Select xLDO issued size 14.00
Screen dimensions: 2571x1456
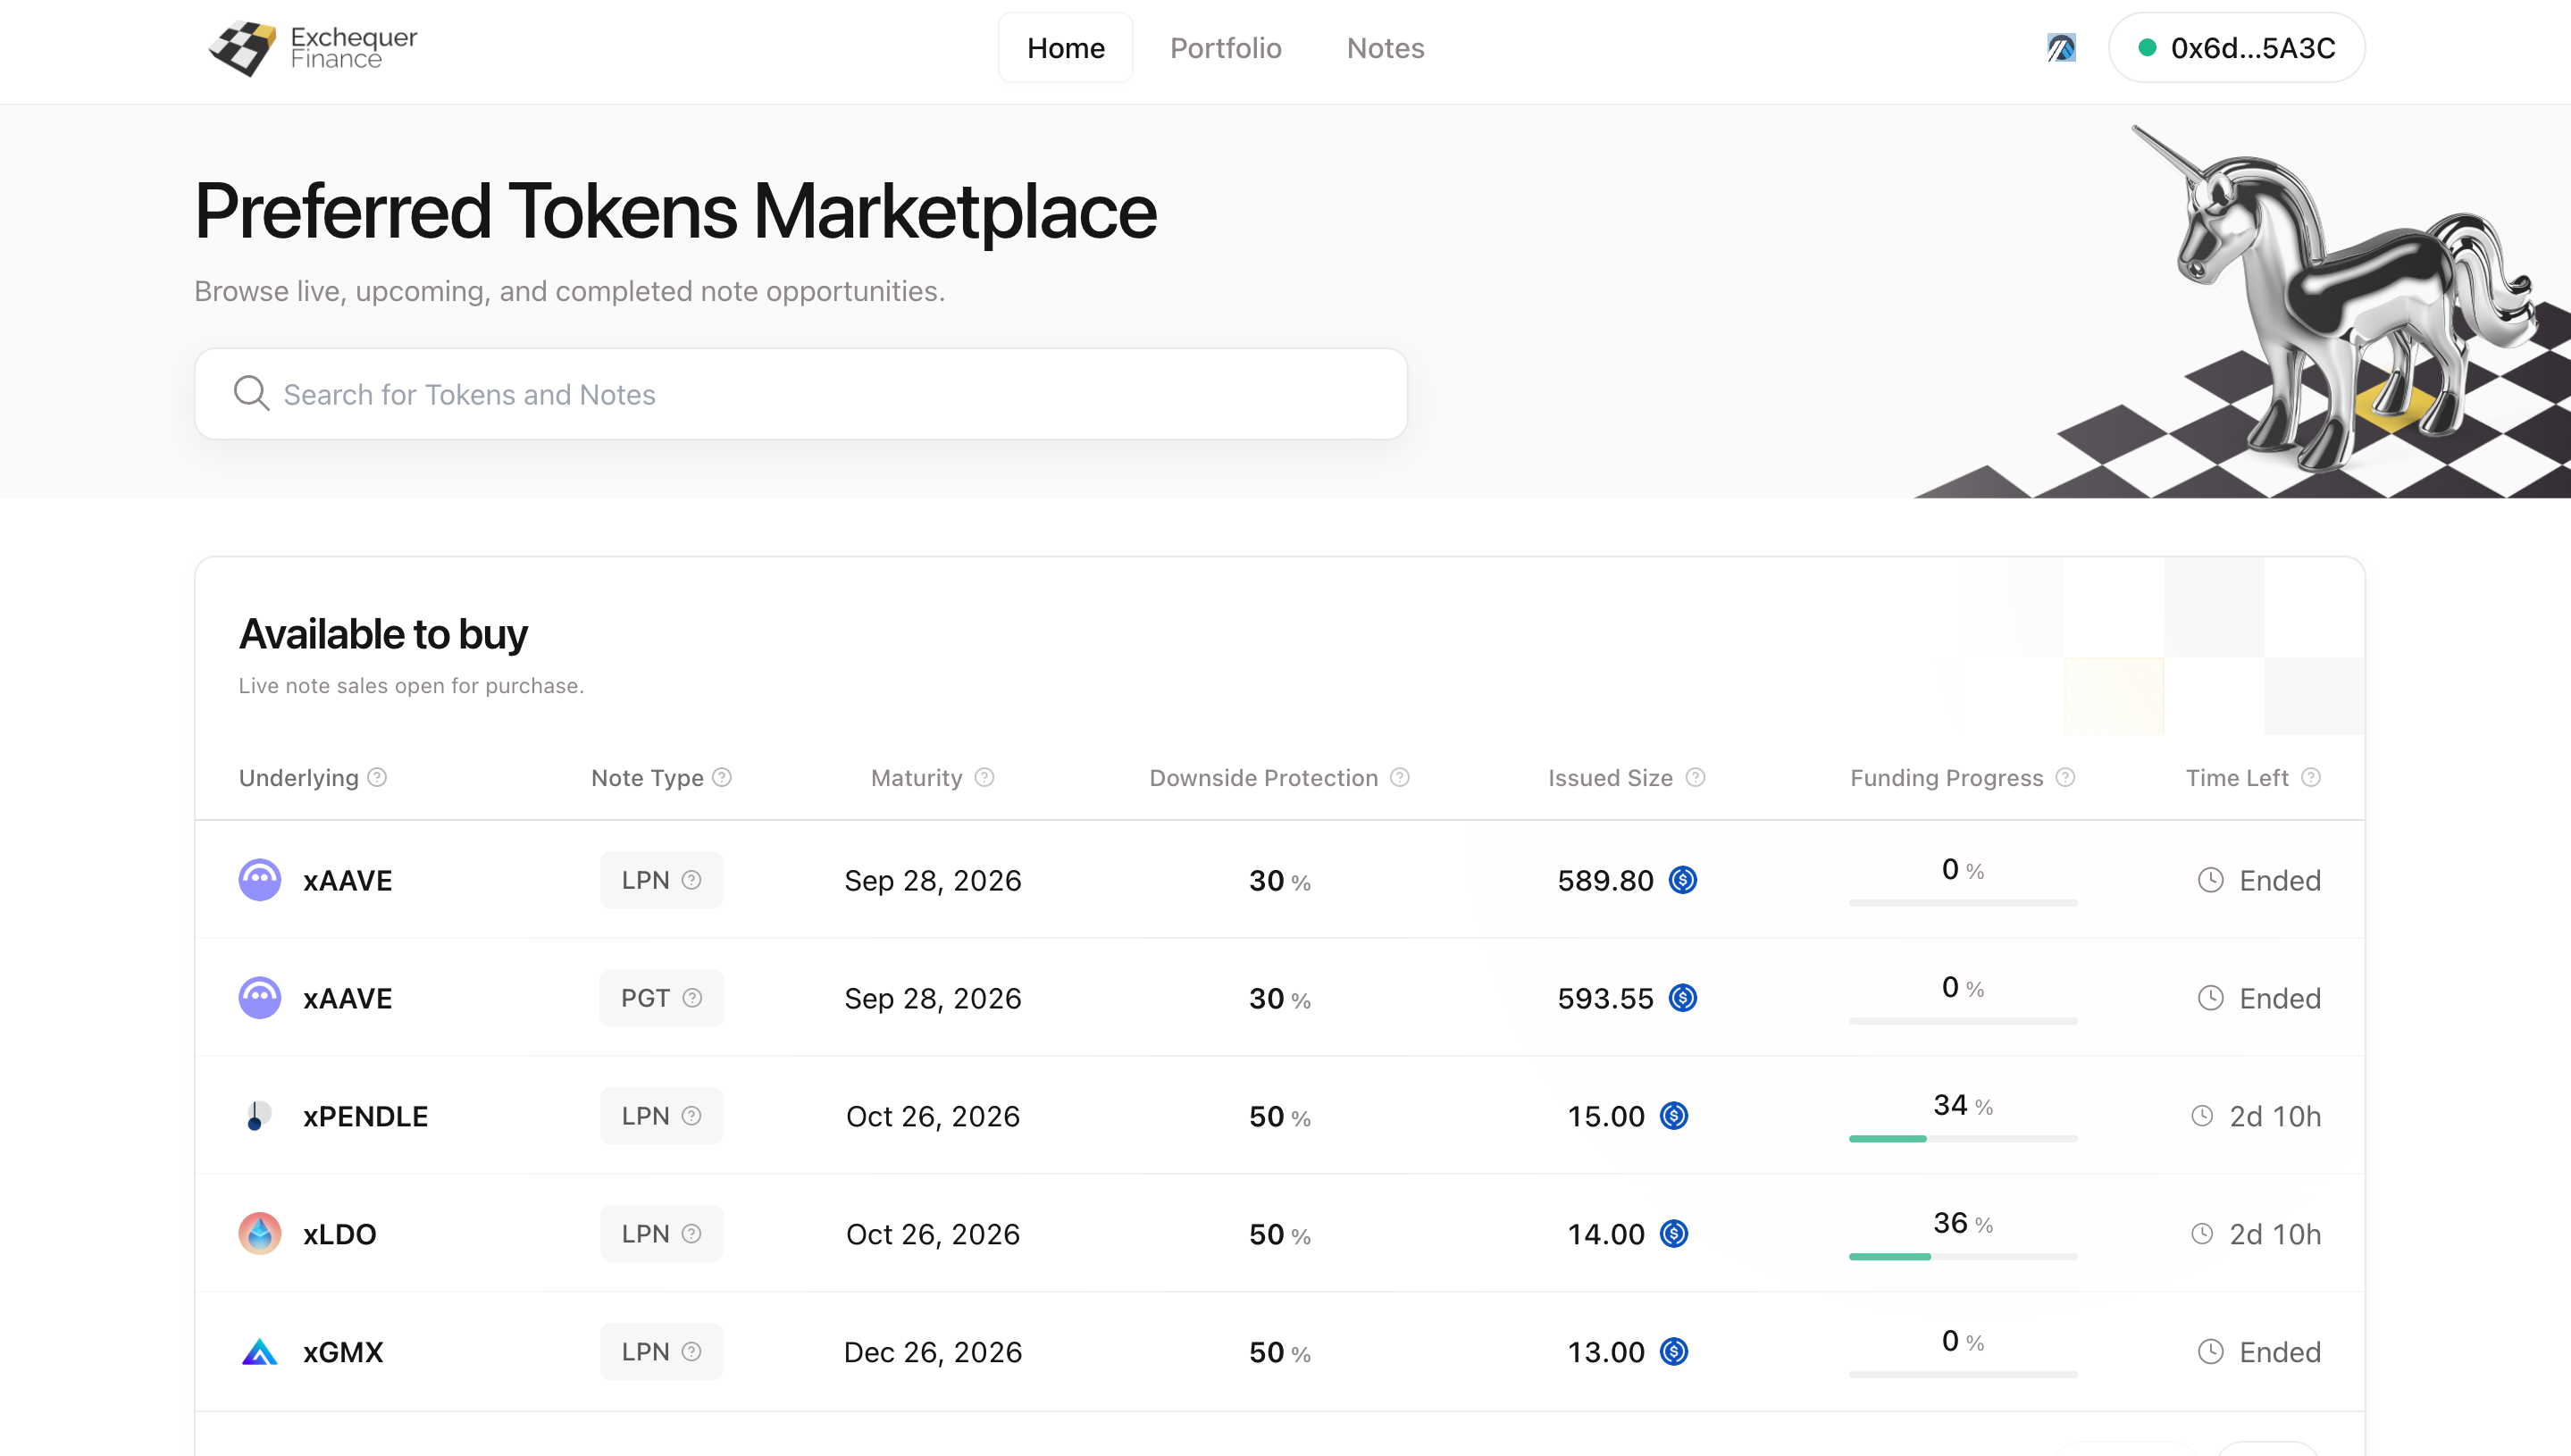1605,1234
